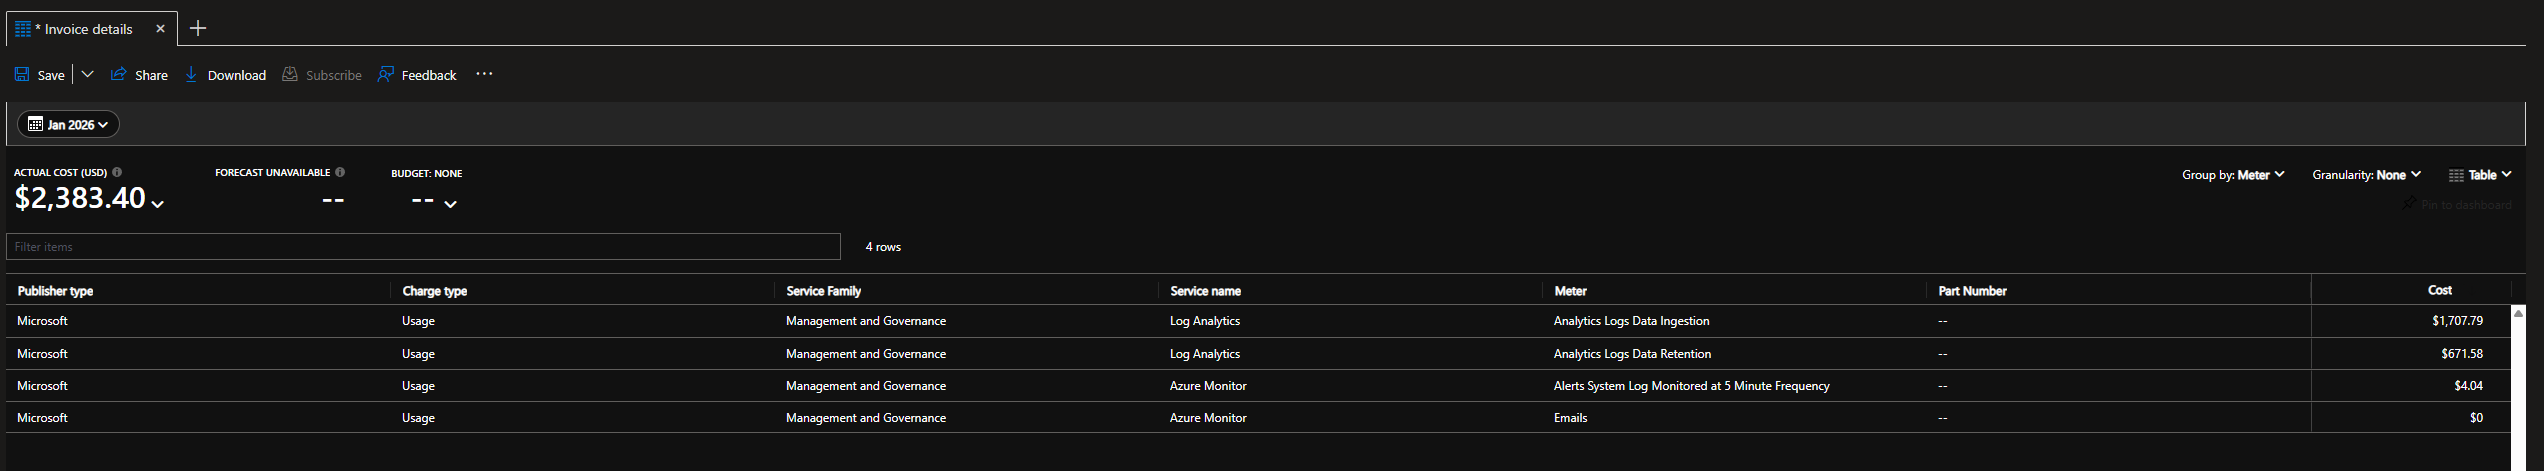Screen dimensions: 2544x471
Task: Click the Feedback person icon
Action: click(x=385, y=75)
